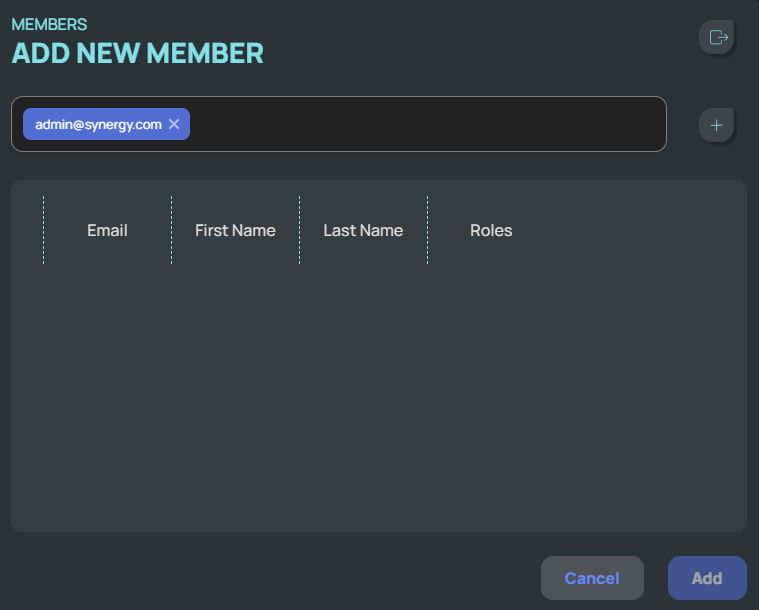Click the exit icon at top right
Screen dimensions: 759x610
point(717,38)
